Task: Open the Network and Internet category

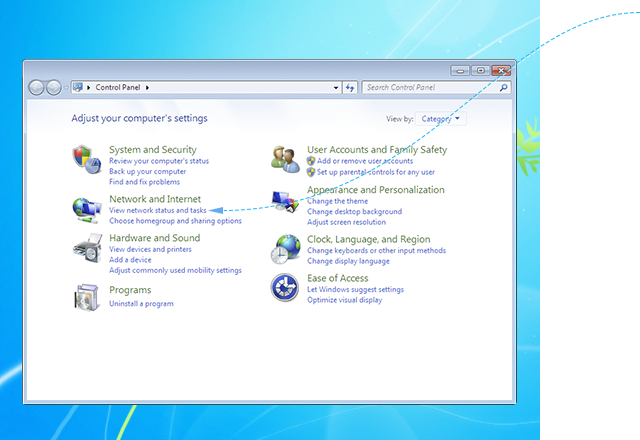Action: click(155, 199)
